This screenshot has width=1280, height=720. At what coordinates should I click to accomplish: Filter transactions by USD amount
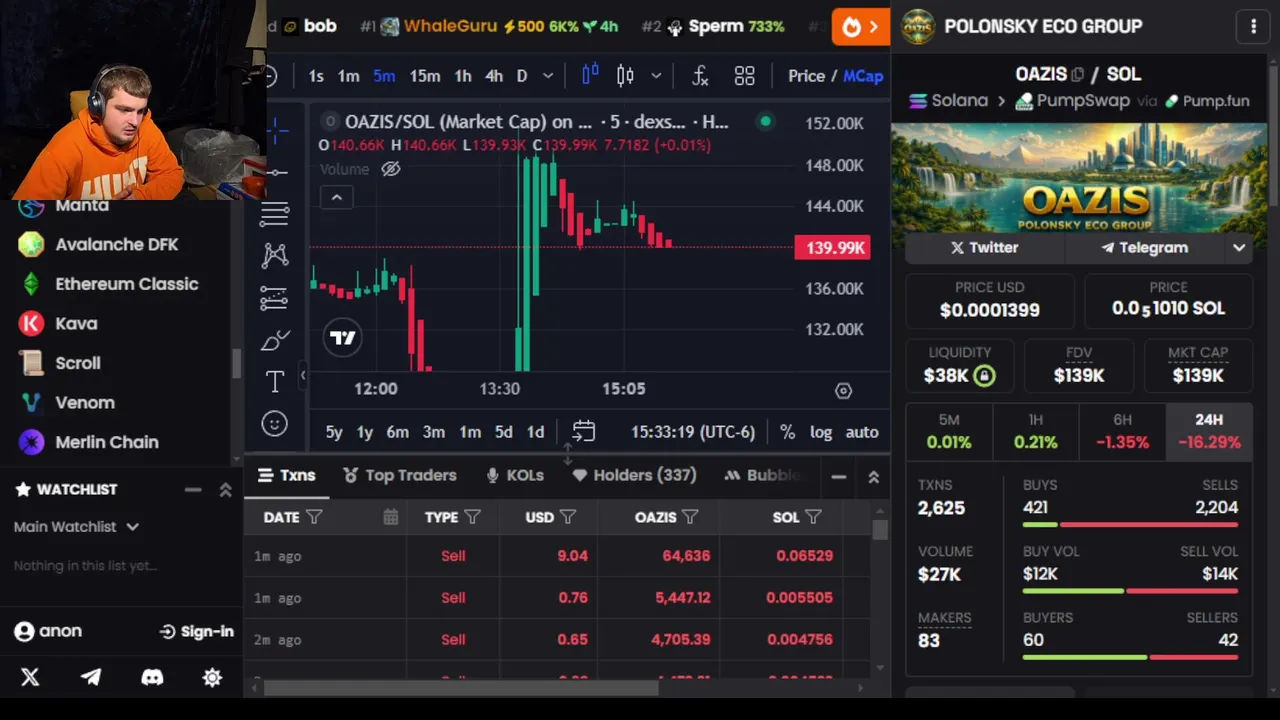(568, 517)
